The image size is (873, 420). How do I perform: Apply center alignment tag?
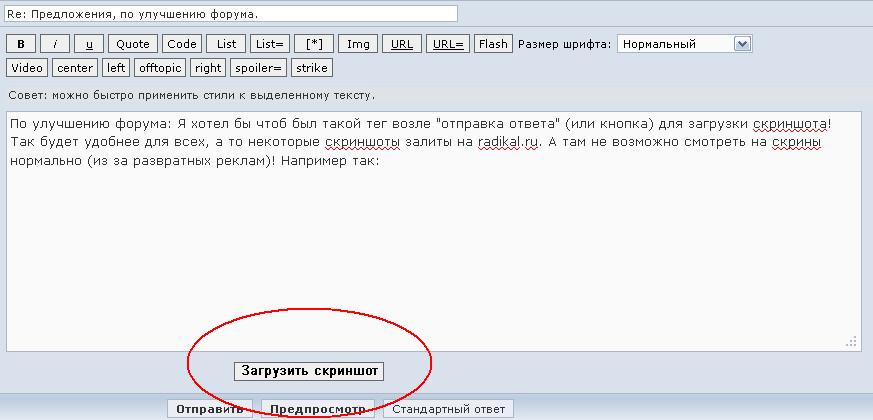[x=75, y=68]
